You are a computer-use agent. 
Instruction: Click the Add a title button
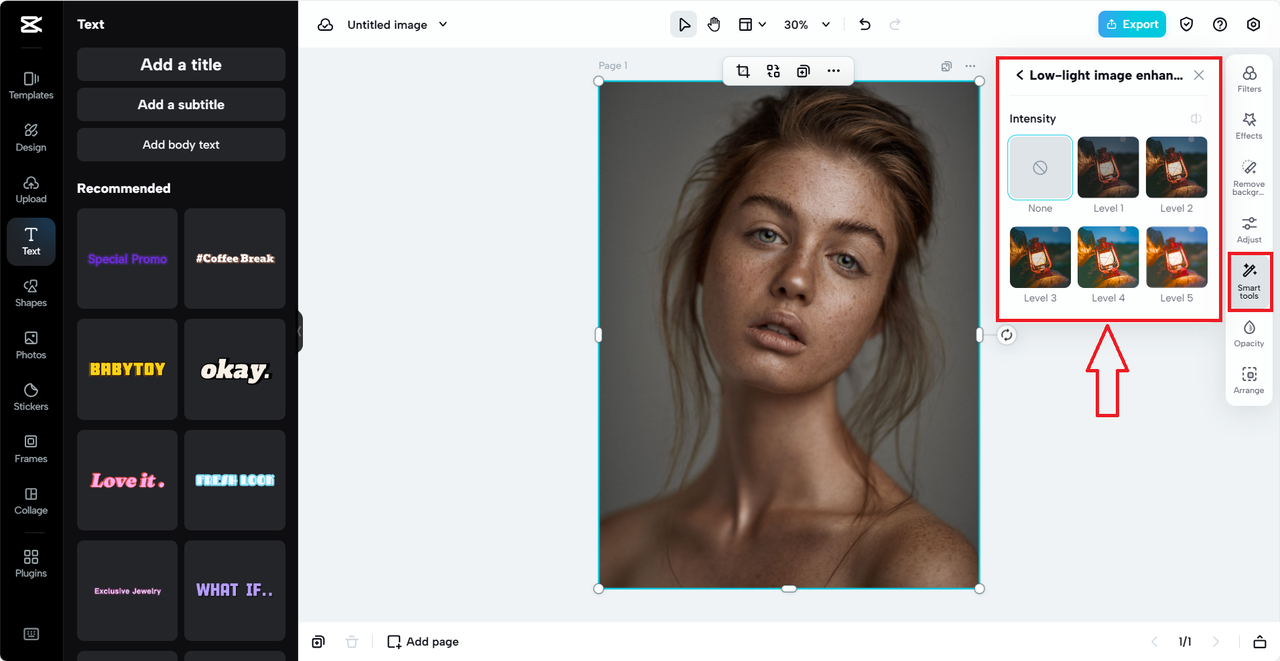181,64
